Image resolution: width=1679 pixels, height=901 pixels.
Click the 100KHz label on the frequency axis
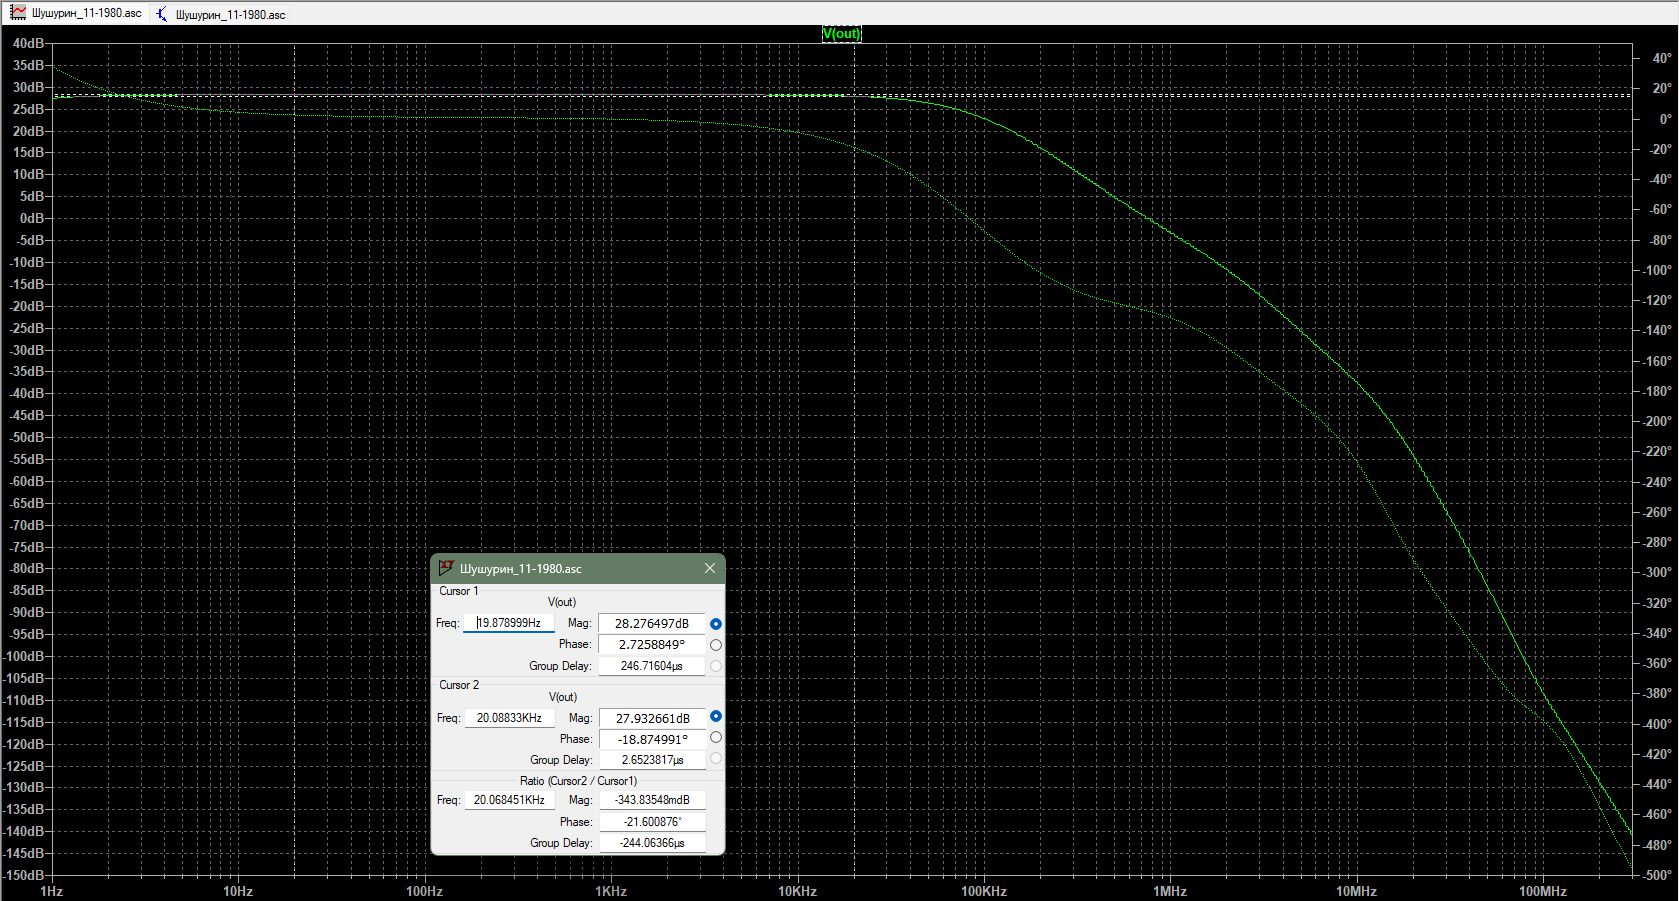(x=984, y=891)
